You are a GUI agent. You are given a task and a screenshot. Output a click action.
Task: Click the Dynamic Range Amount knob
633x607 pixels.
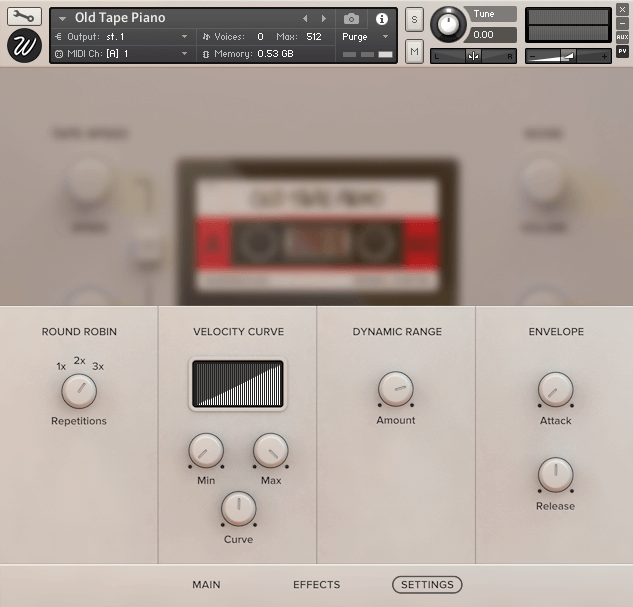396,389
